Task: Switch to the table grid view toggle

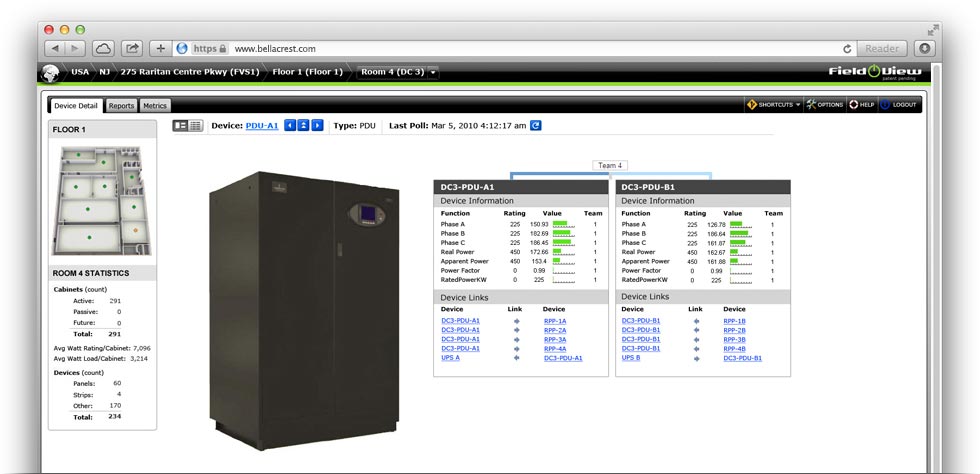Action: pyautogui.click(x=196, y=126)
